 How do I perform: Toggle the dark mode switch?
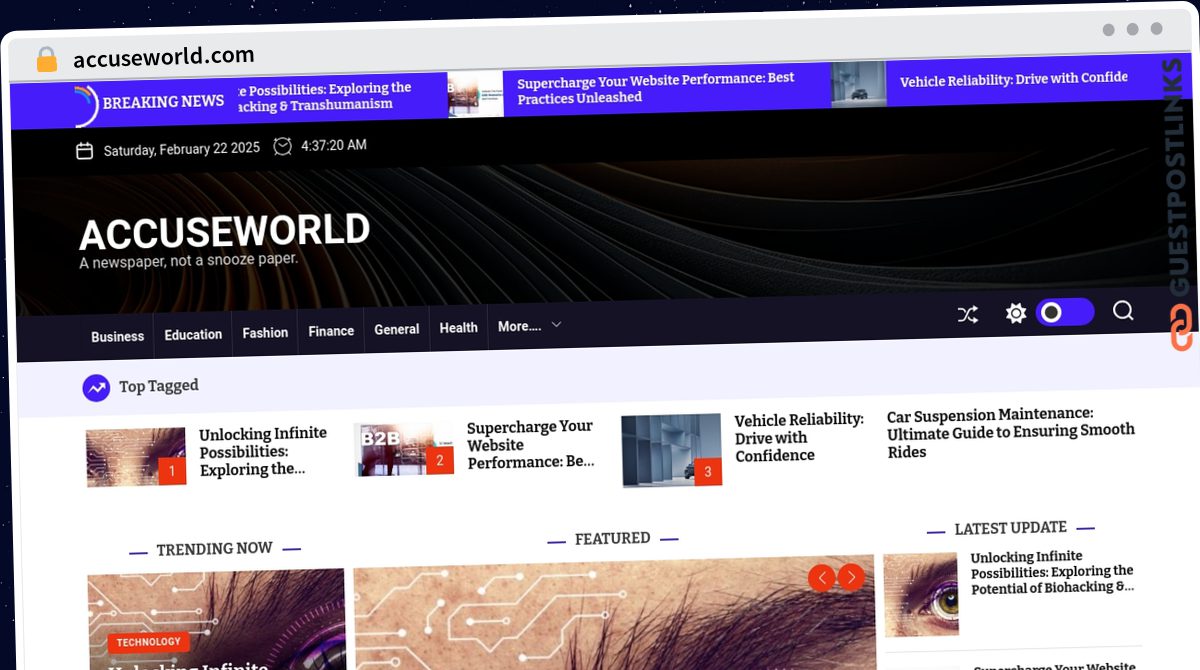point(1064,313)
